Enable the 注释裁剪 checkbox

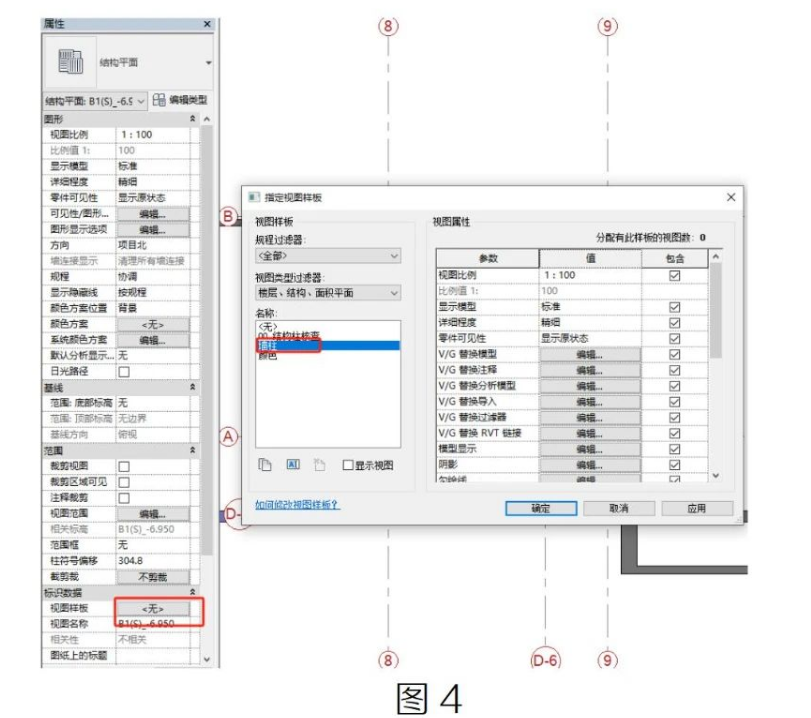124,498
